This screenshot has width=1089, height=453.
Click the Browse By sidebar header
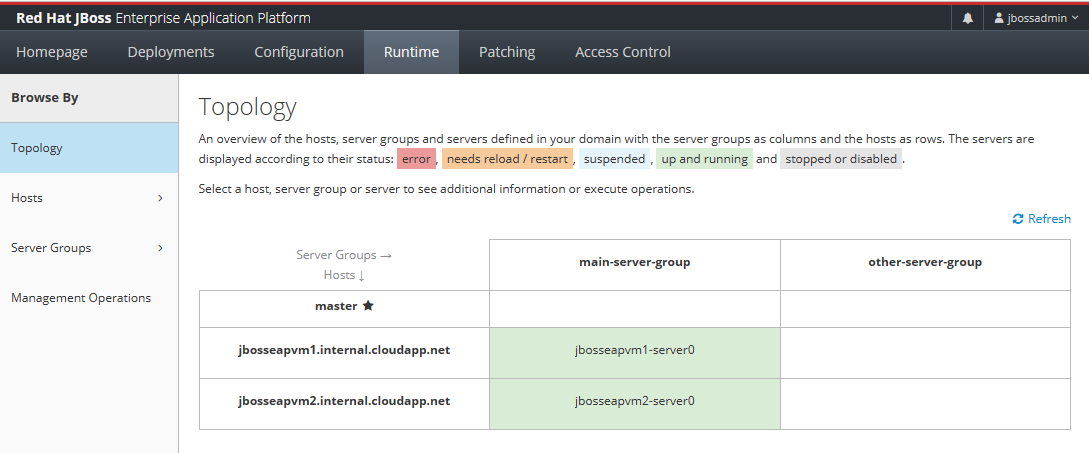tap(89, 98)
